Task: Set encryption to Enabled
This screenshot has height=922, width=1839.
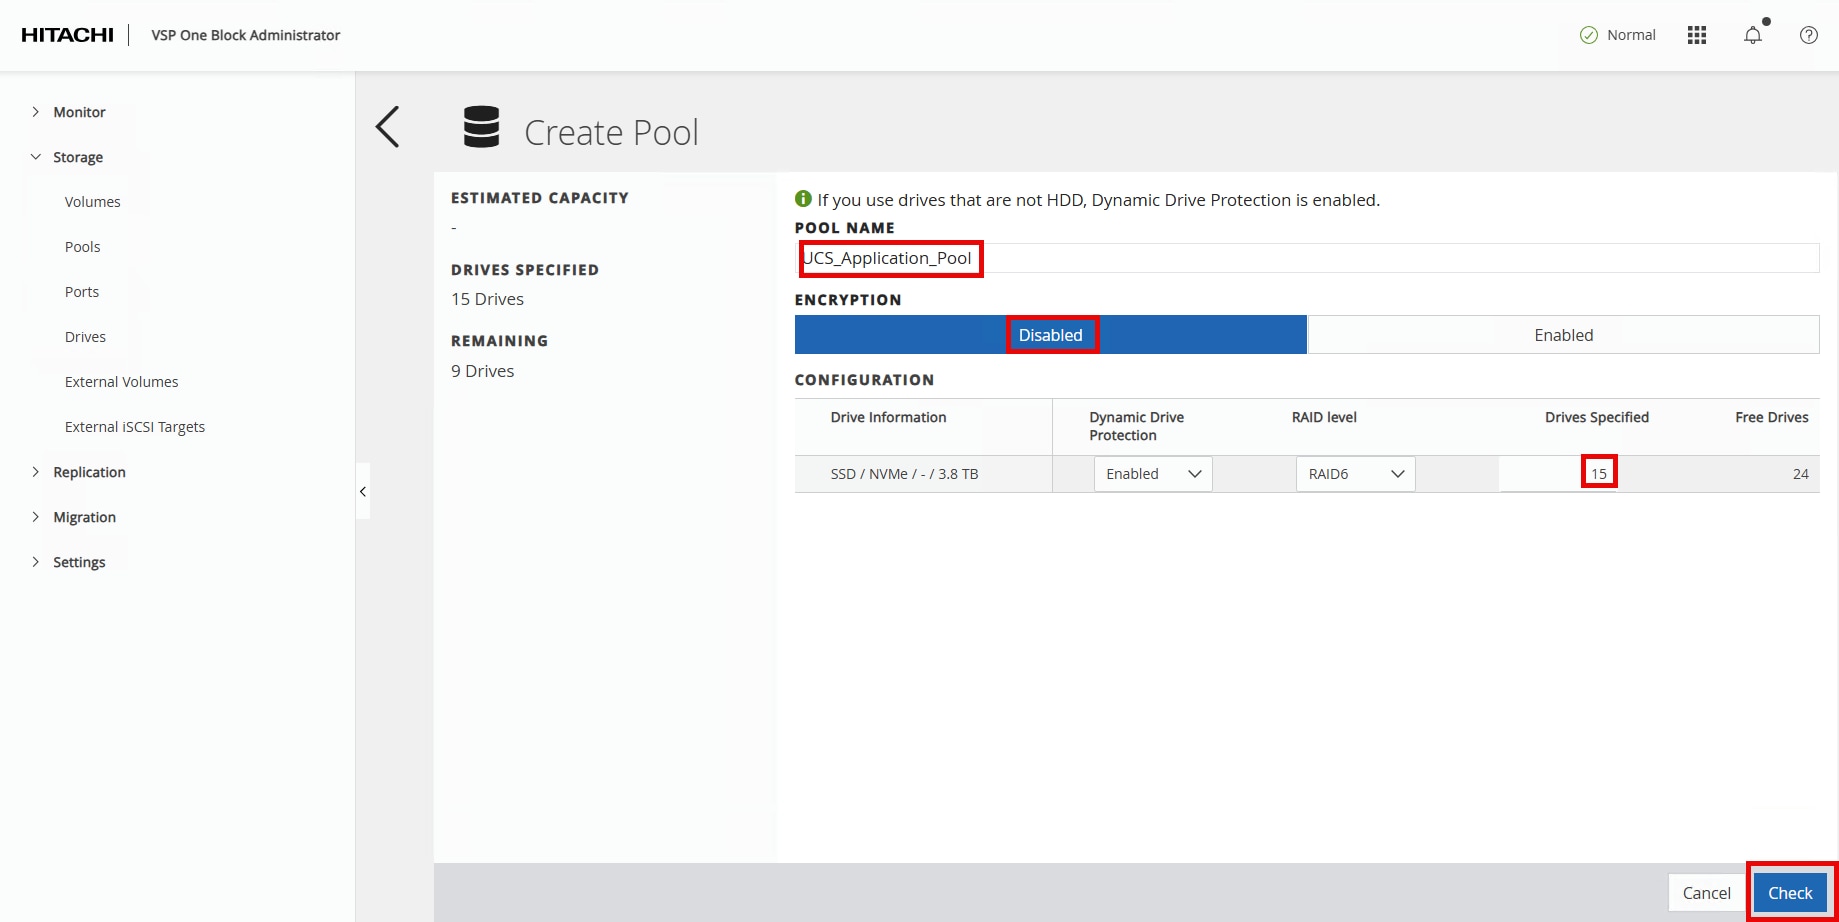Action: 1563,335
